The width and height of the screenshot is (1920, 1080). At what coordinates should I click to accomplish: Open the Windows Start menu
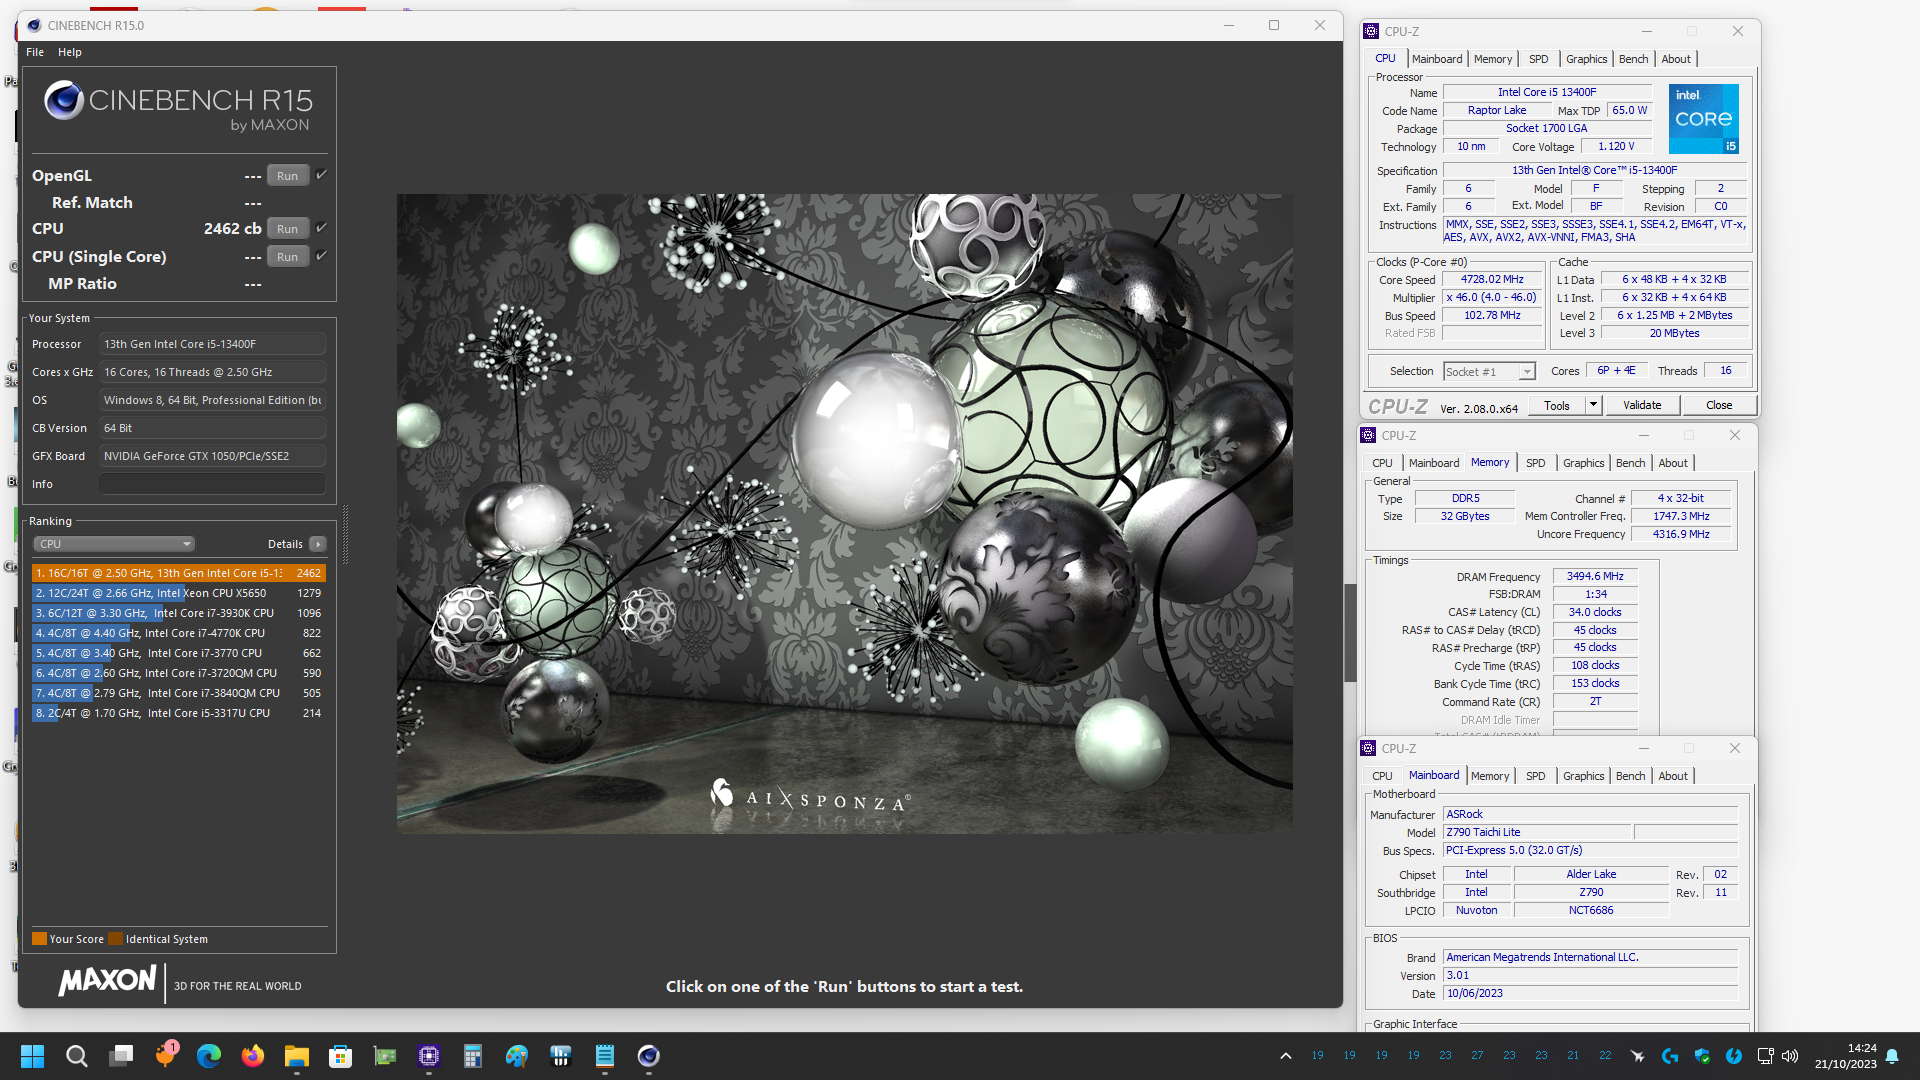click(x=32, y=1056)
